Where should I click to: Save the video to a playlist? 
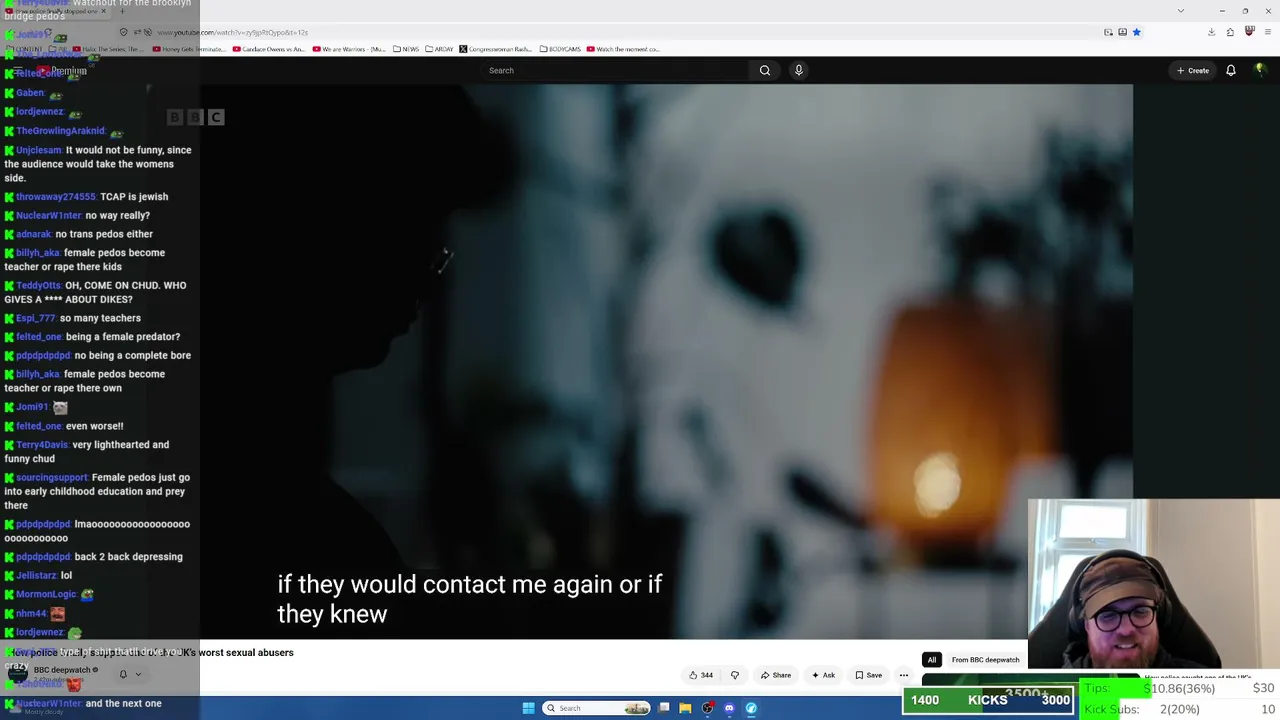(868, 675)
